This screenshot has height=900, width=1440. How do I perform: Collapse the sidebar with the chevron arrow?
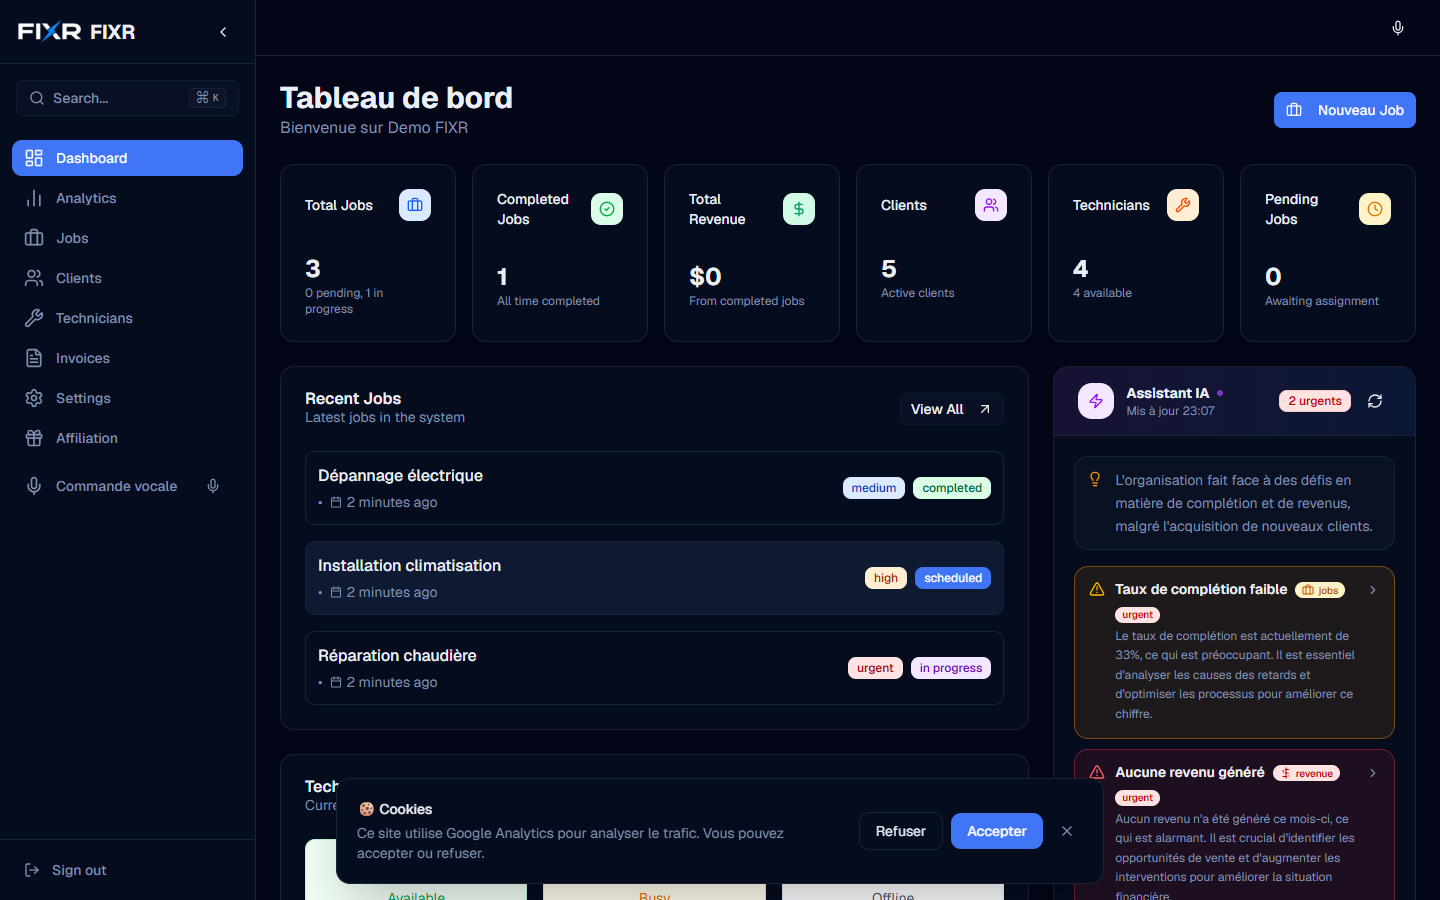click(223, 32)
